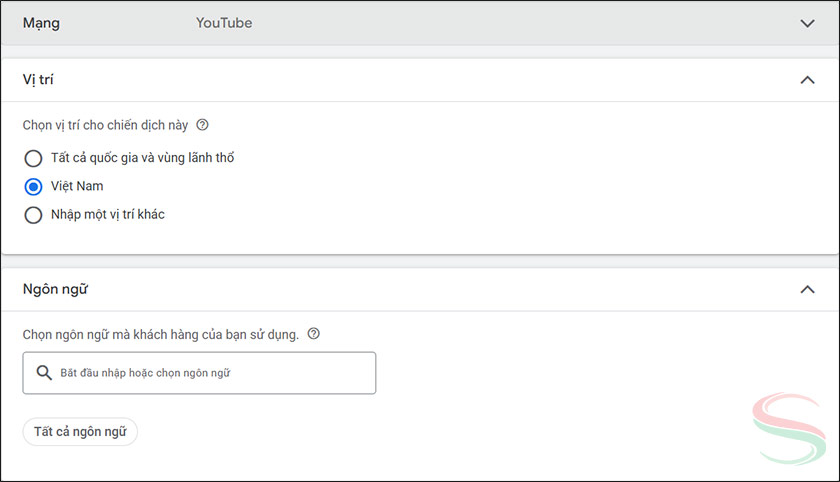The height and width of the screenshot is (482, 840).
Task: Click the 'Chọn ngôn ngữ mà khách hàng' prompt text
Action: (x=160, y=334)
